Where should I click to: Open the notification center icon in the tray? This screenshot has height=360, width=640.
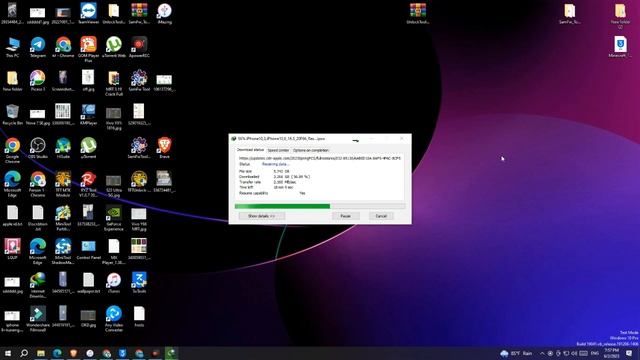click(x=629, y=353)
